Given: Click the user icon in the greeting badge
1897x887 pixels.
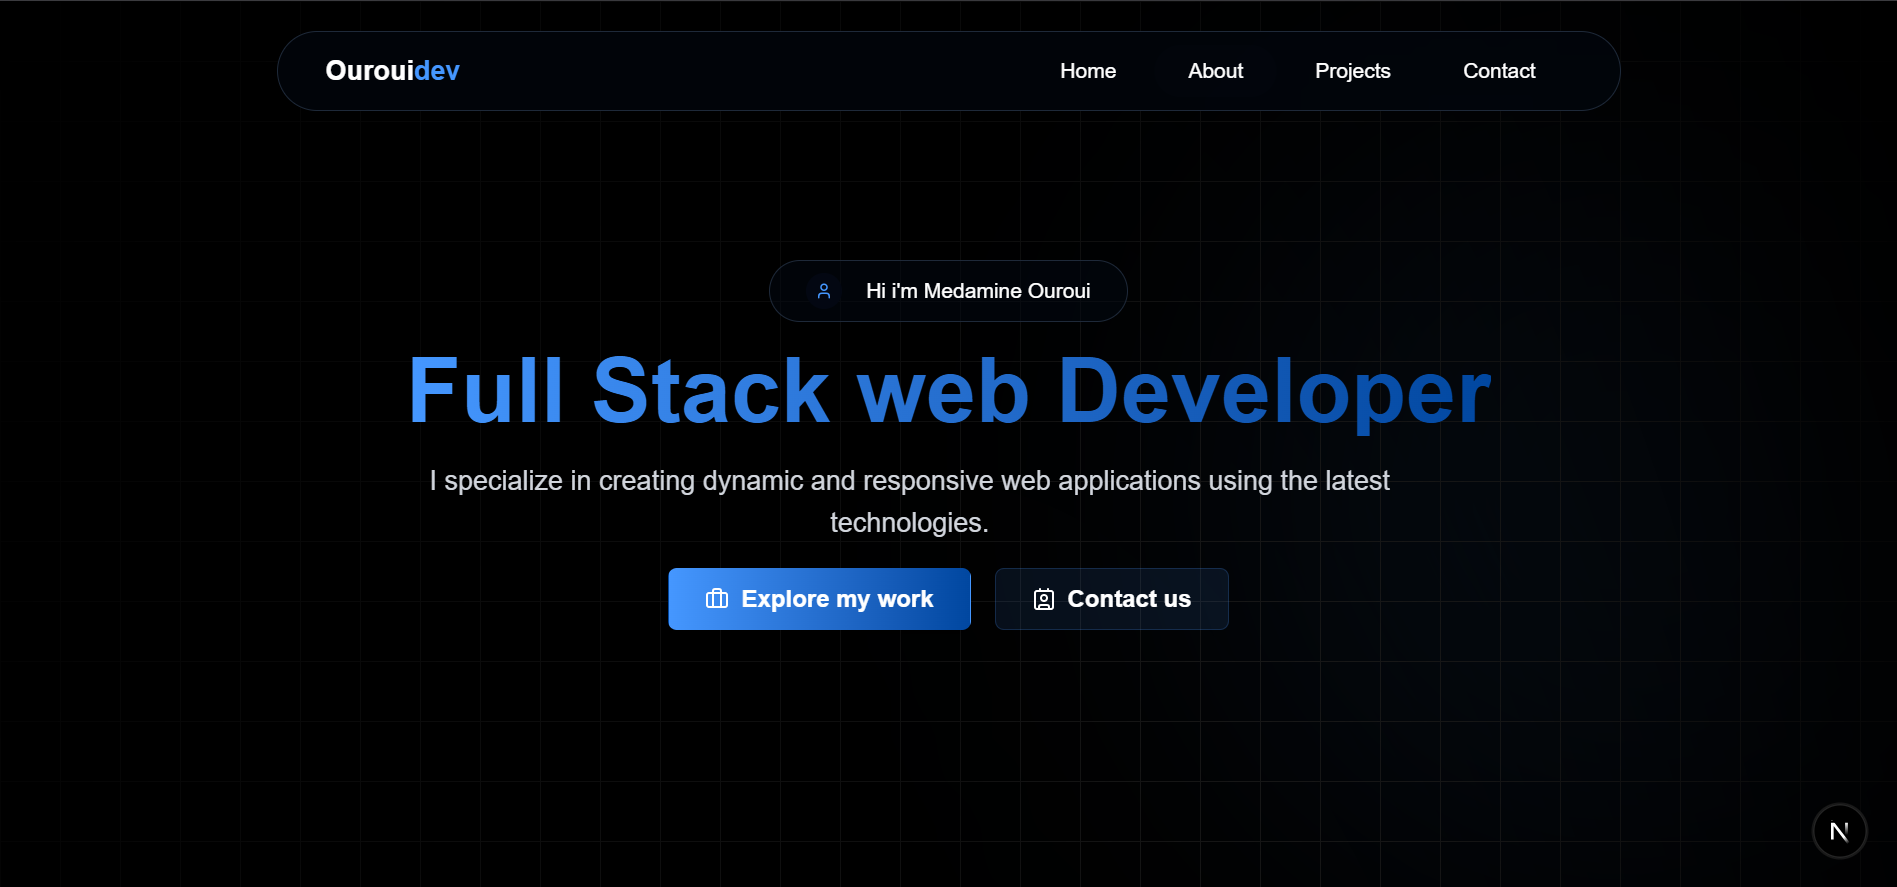Looking at the screenshot, I should click(824, 291).
